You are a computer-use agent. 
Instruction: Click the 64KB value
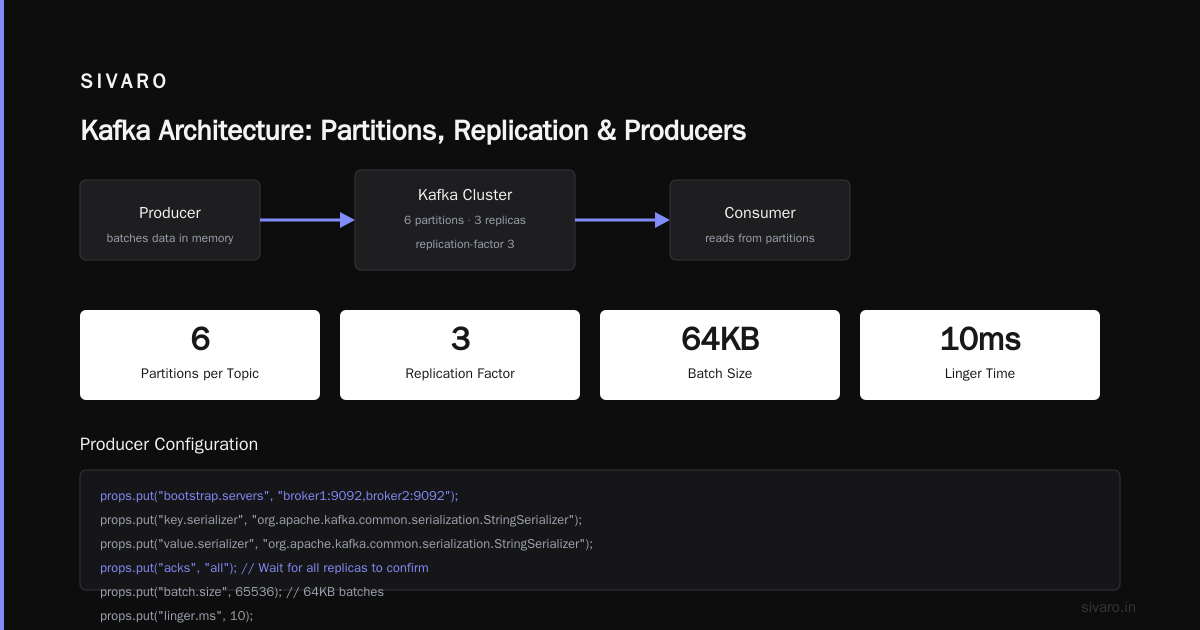[720, 339]
